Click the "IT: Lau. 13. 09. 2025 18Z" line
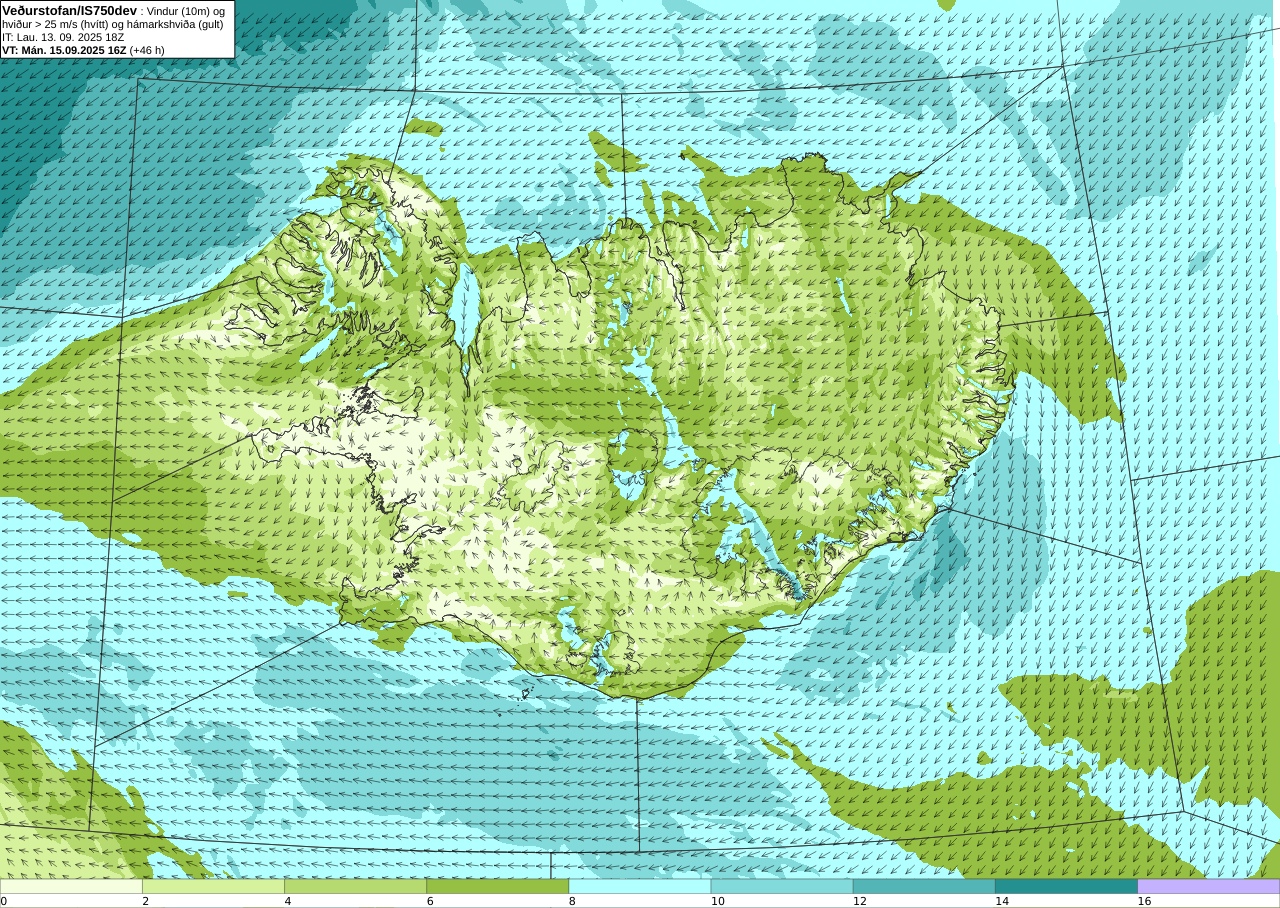The image size is (1280, 908). 63,37
